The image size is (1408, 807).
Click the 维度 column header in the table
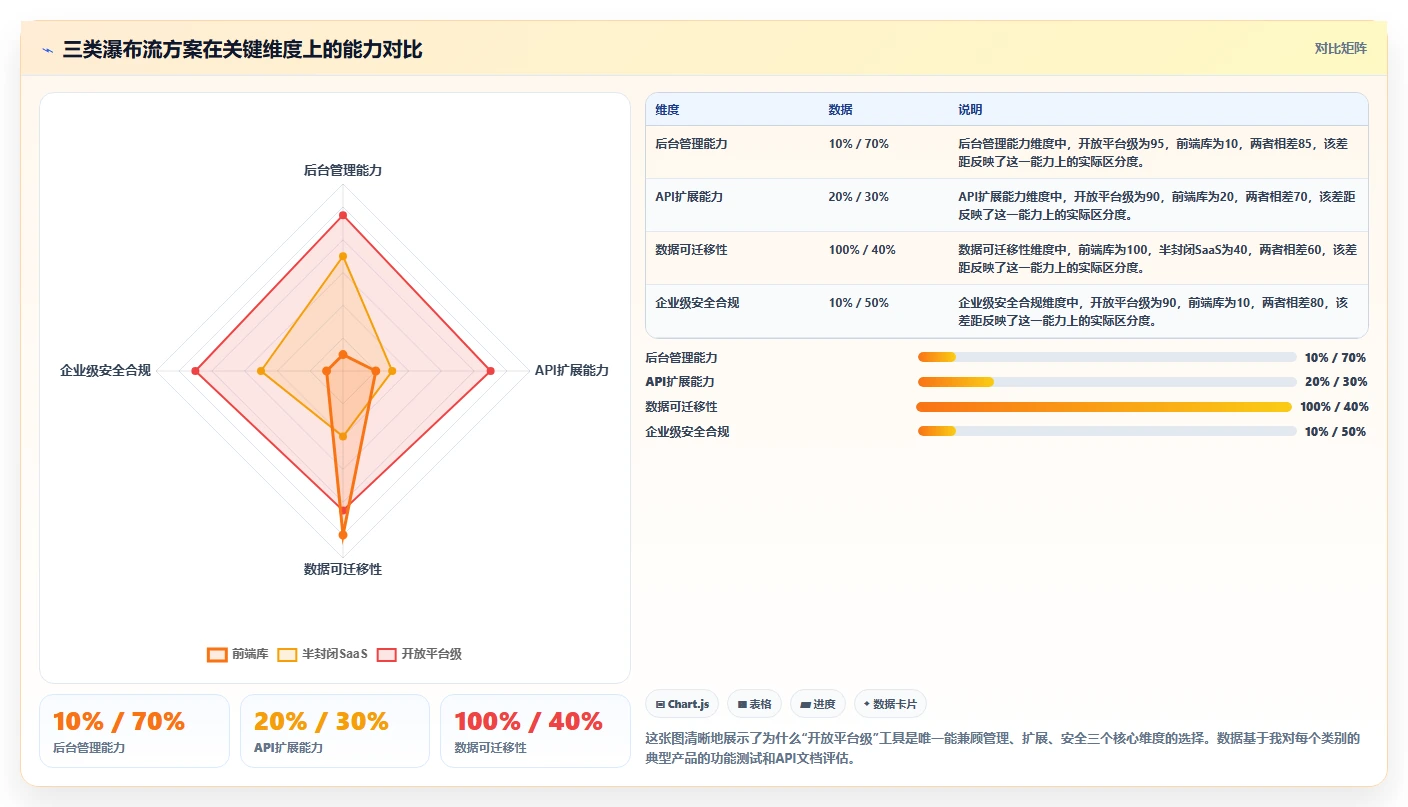tap(667, 110)
